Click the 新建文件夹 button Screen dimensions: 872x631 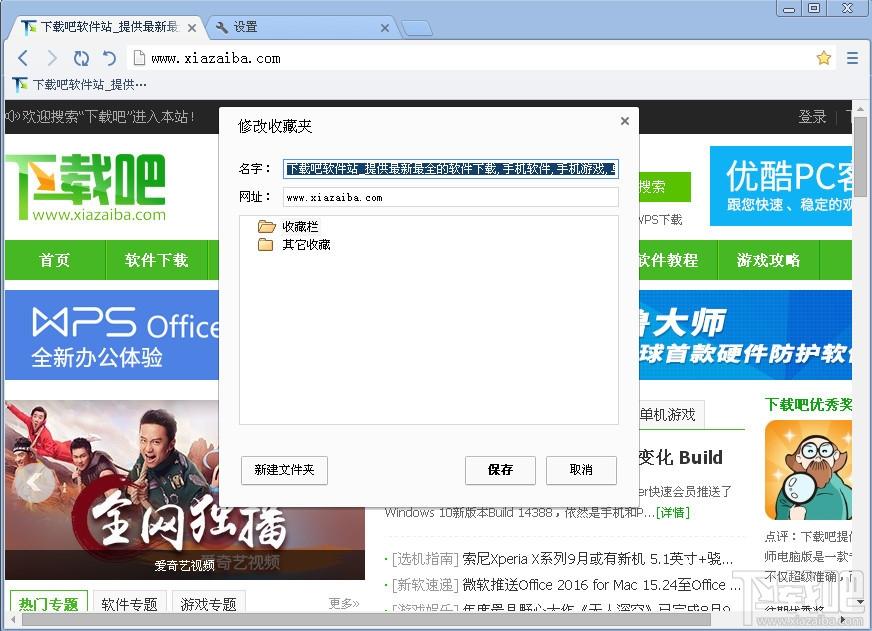coord(284,470)
